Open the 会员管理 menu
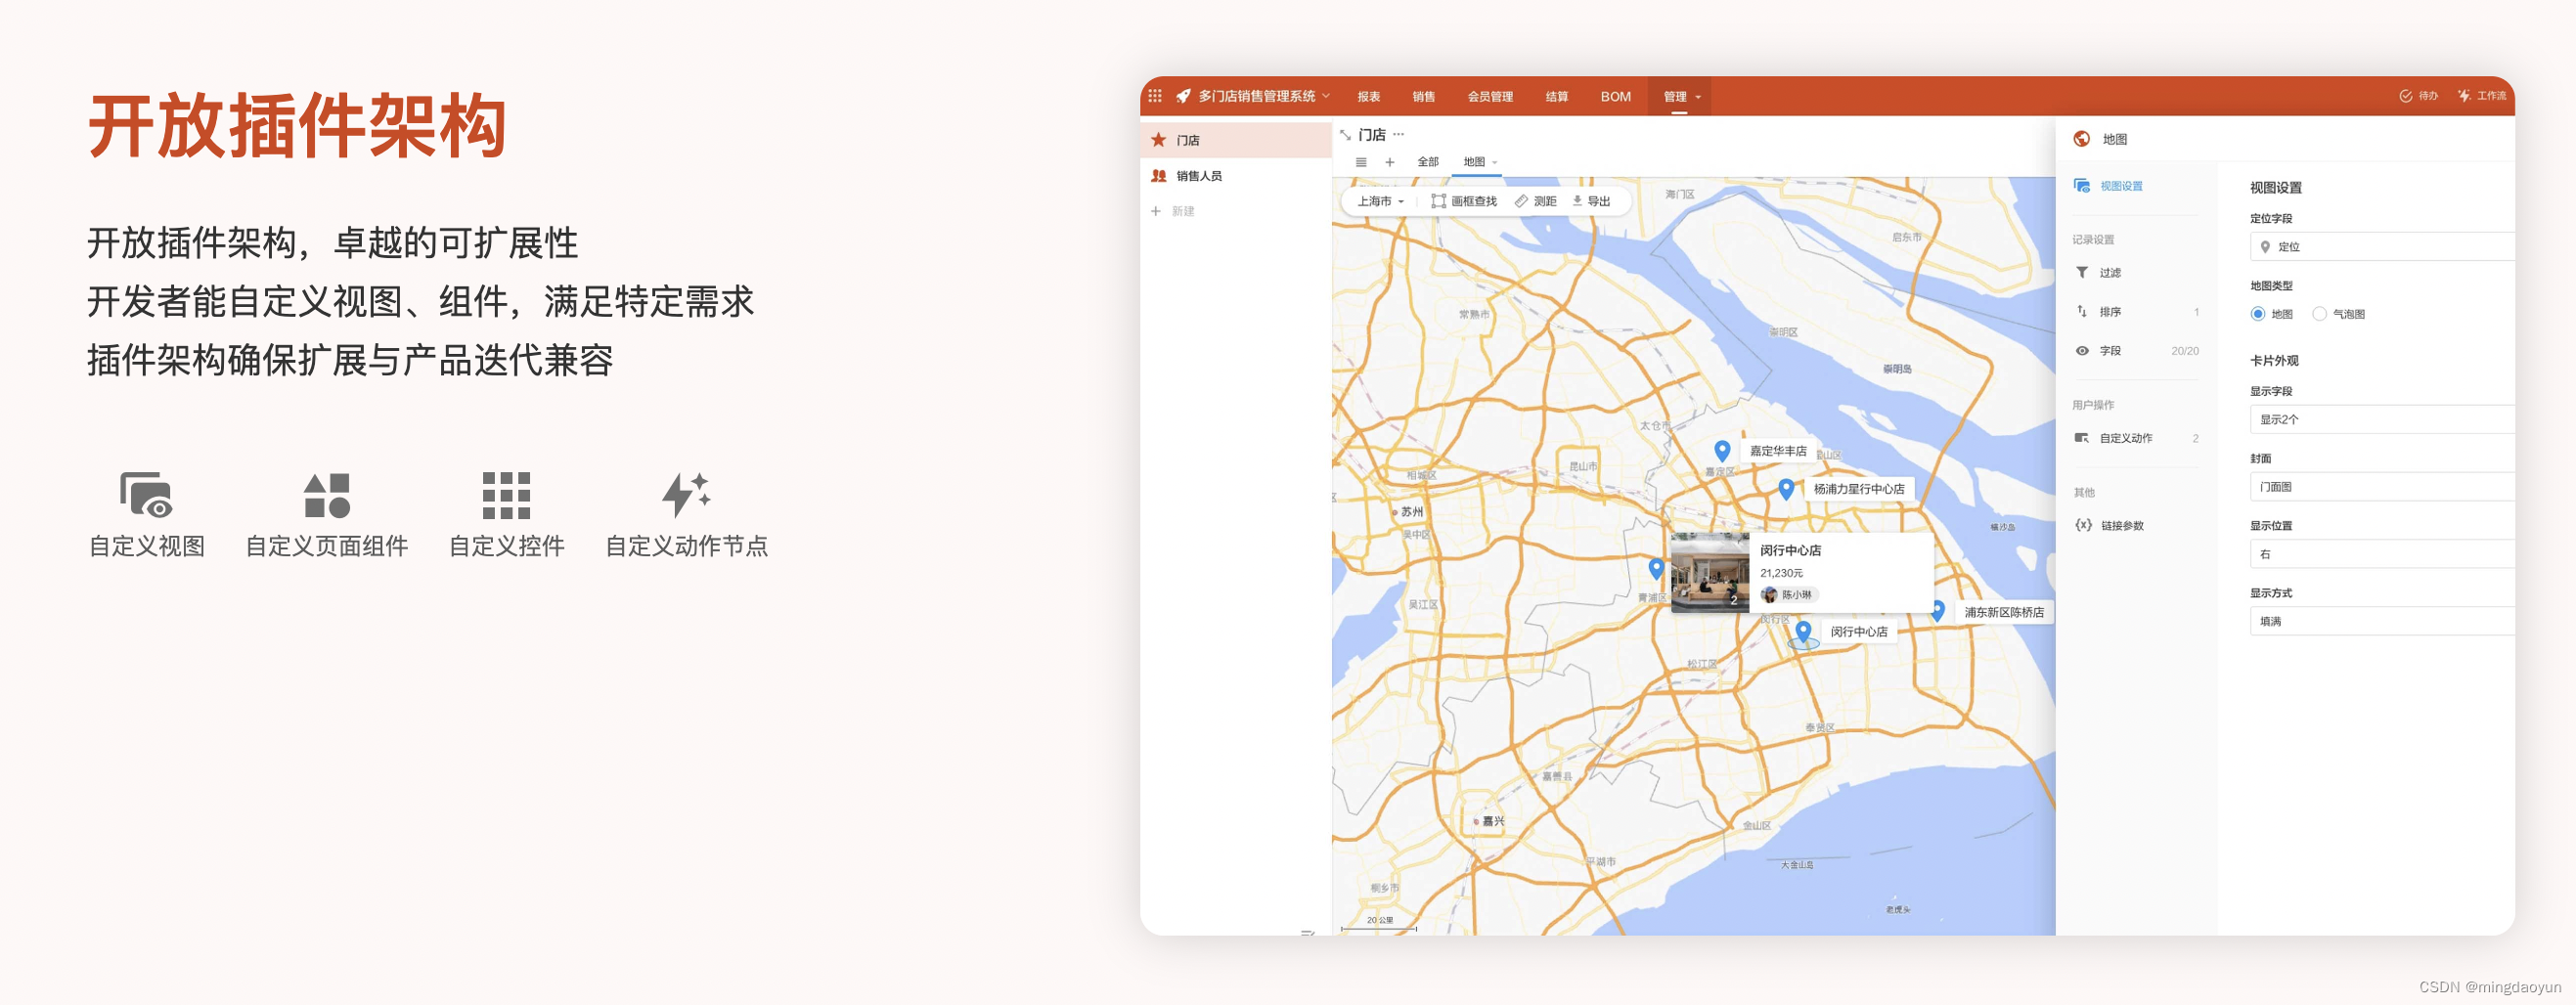The width and height of the screenshot is (2576, 1005). [x=1489, y=96]
